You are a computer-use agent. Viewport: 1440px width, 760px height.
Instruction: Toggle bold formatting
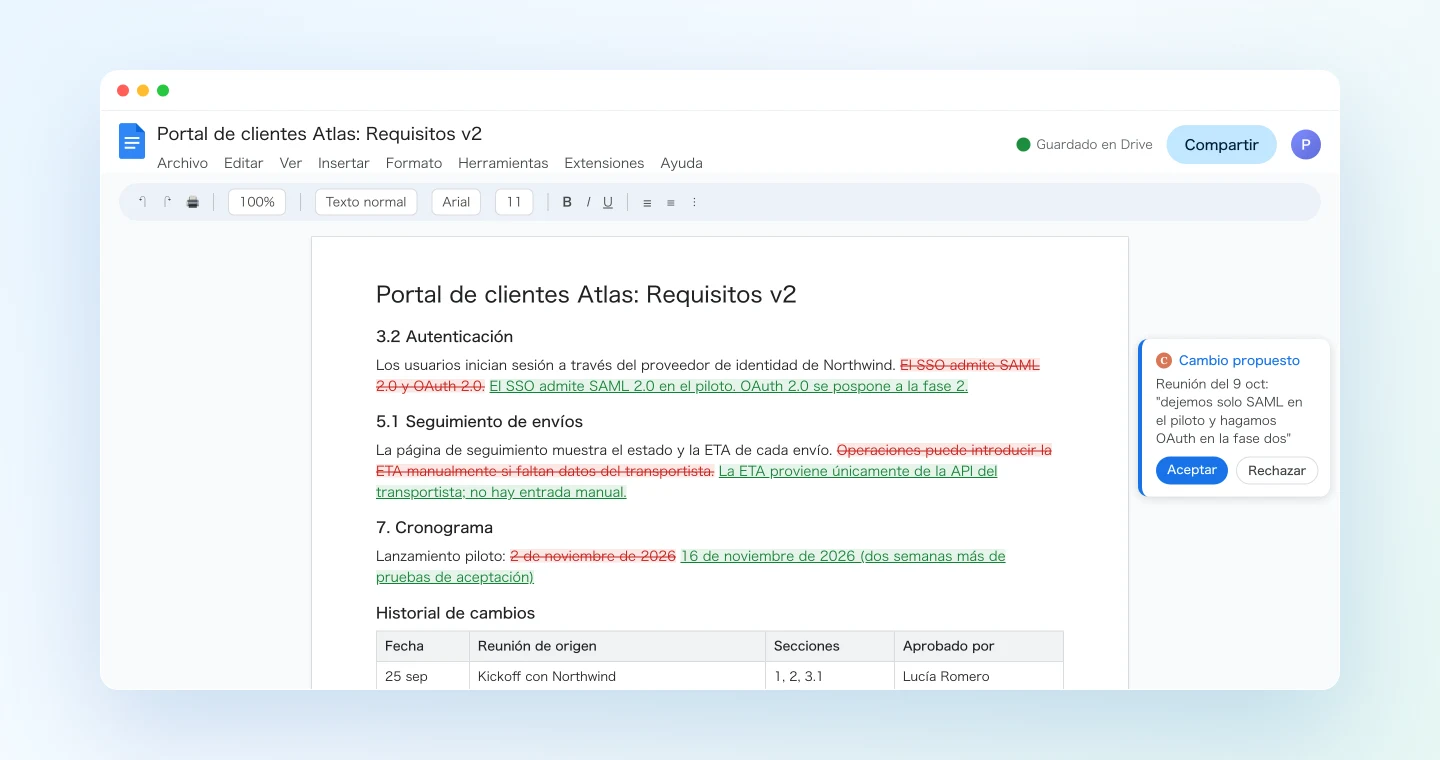click(x=567, y=202)
